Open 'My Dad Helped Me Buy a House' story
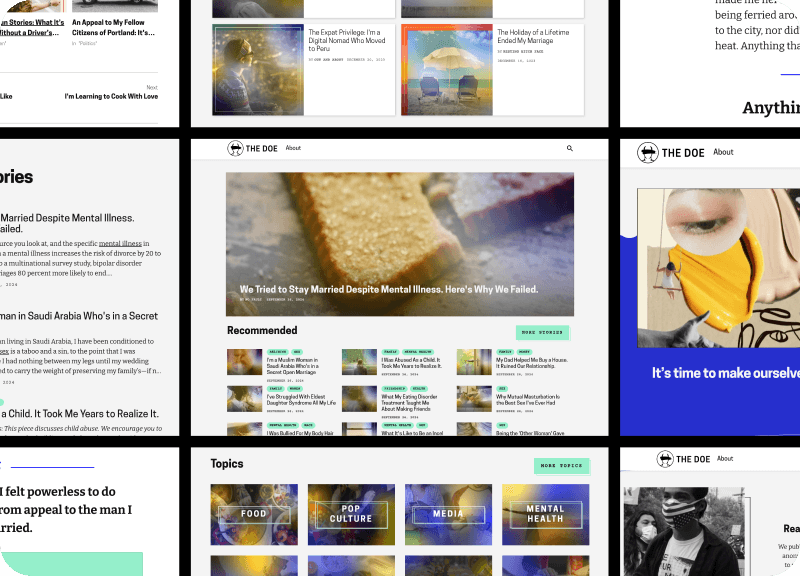The height and width of the screenshot is (576, 800). 532,363
